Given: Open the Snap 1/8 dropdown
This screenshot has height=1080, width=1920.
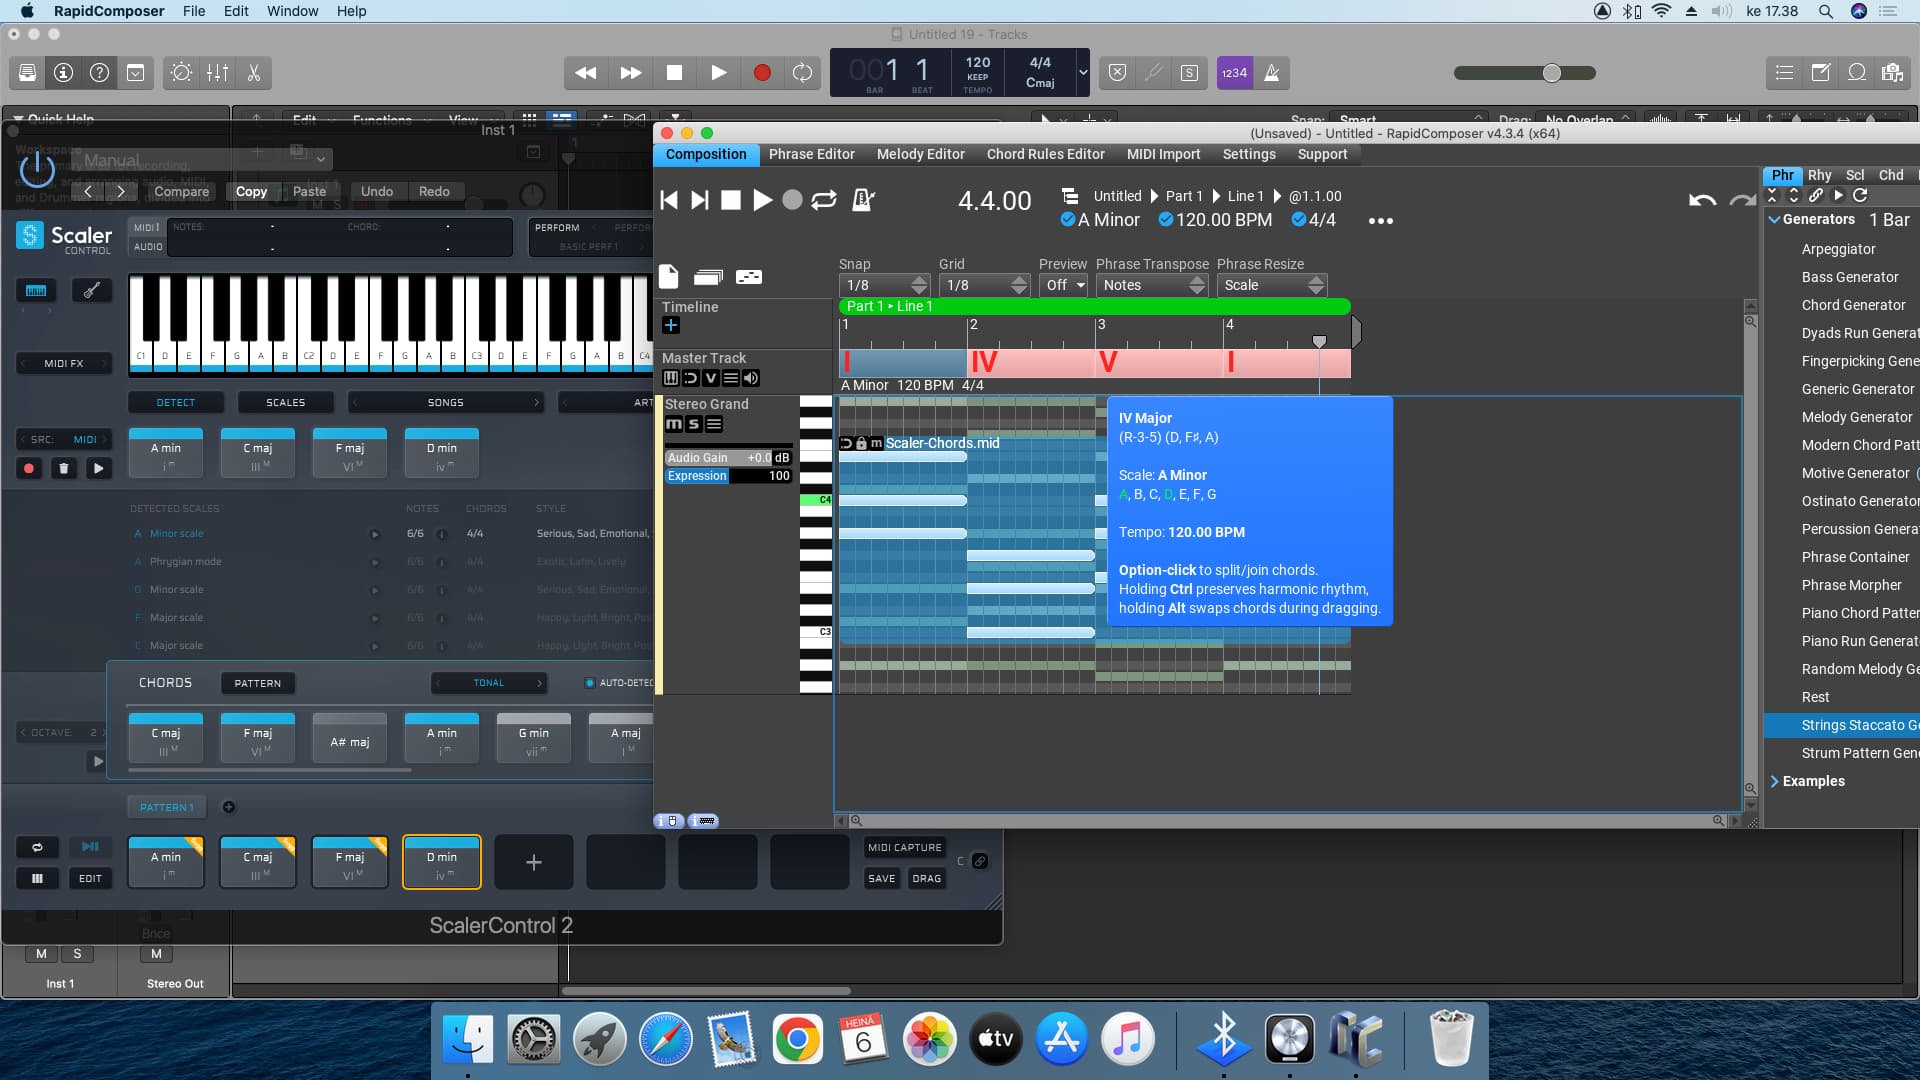Looking at the screenshot, I should (x=884, y=285).
